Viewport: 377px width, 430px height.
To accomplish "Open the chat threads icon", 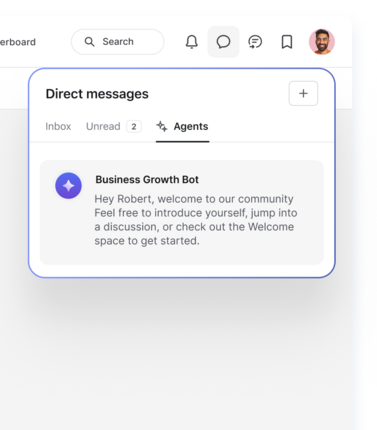I will [x=255, y=42].
